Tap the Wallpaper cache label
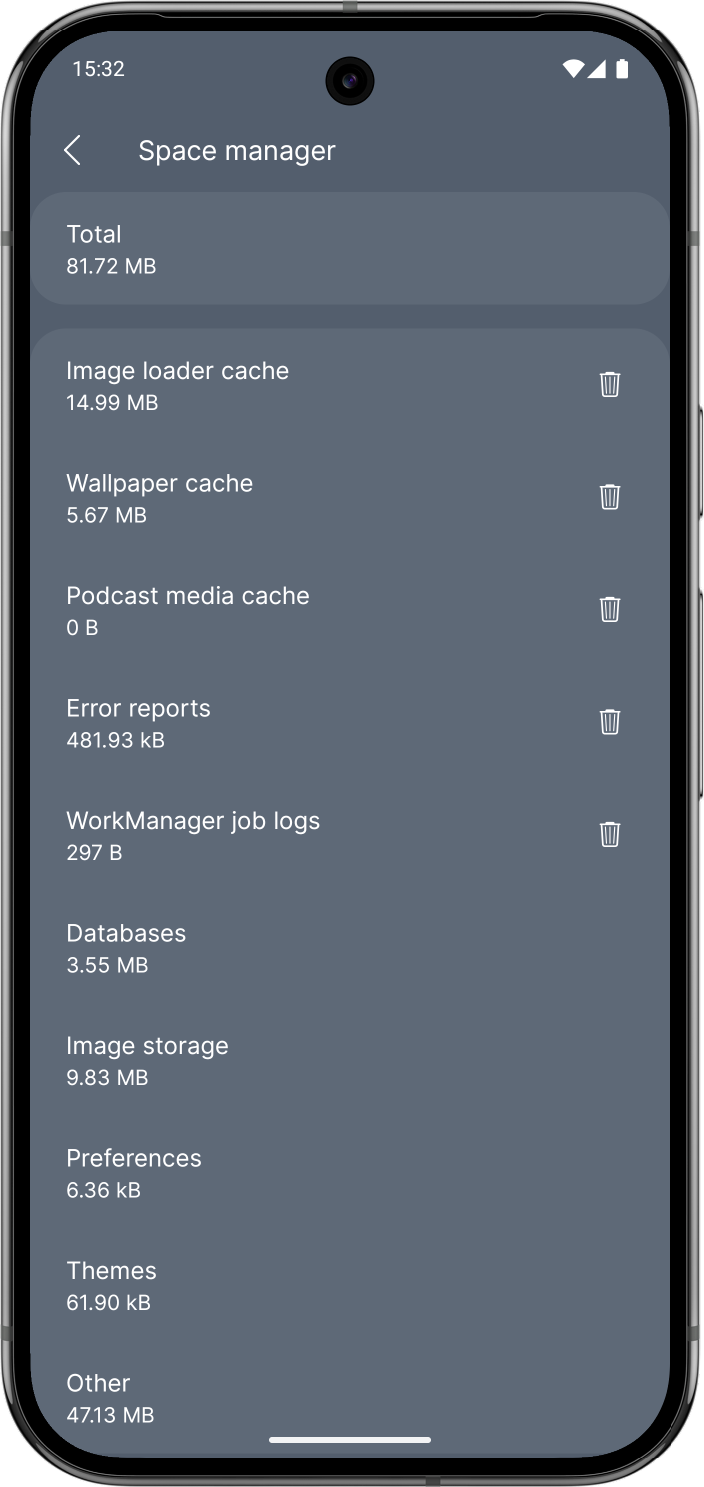 160,484
